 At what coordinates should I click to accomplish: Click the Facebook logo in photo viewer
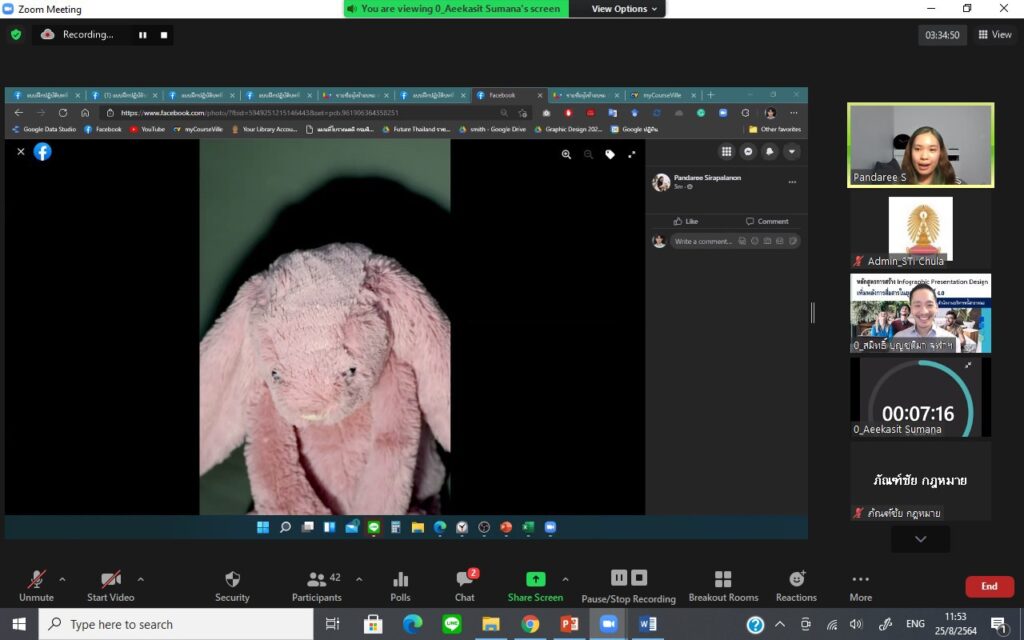coord(42,152)
